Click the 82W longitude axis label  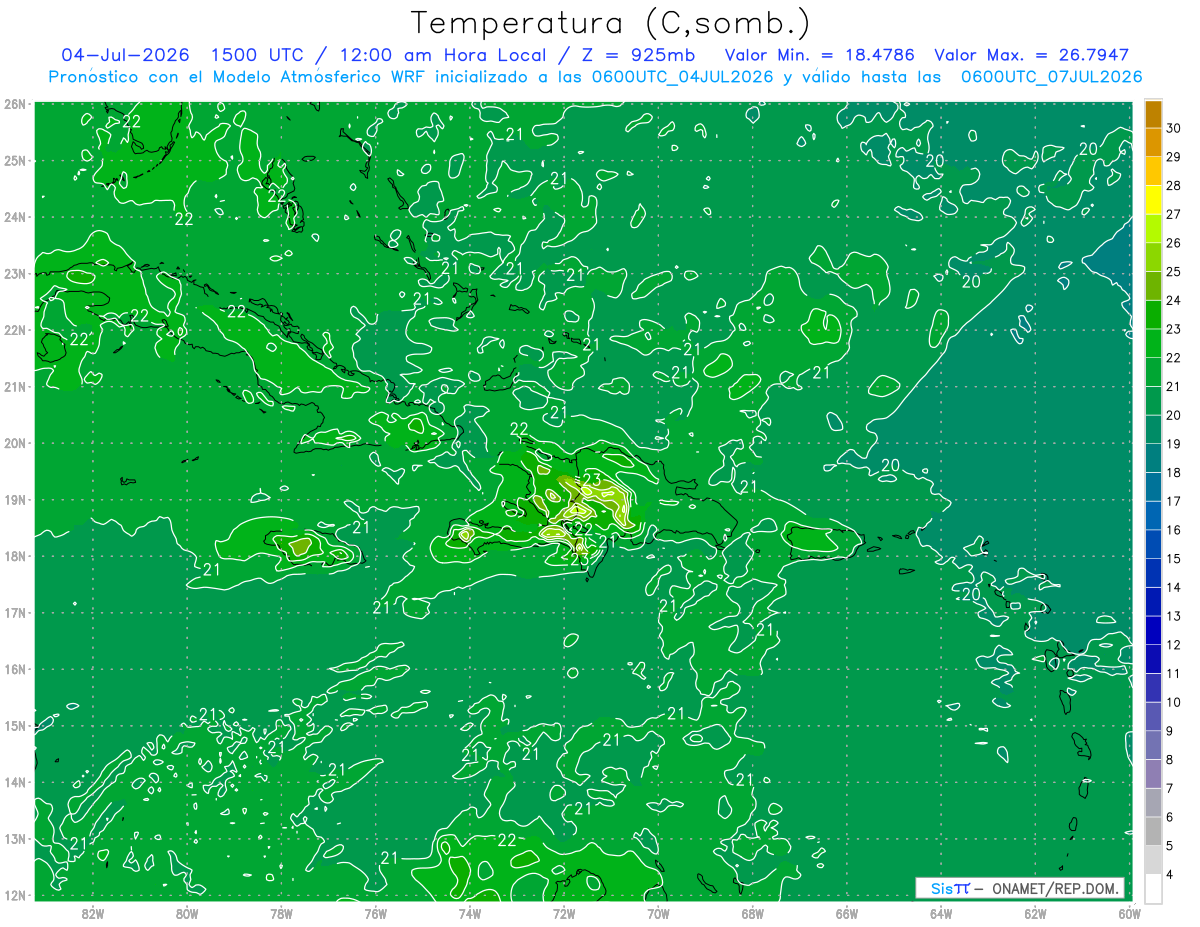pos(92,913)
